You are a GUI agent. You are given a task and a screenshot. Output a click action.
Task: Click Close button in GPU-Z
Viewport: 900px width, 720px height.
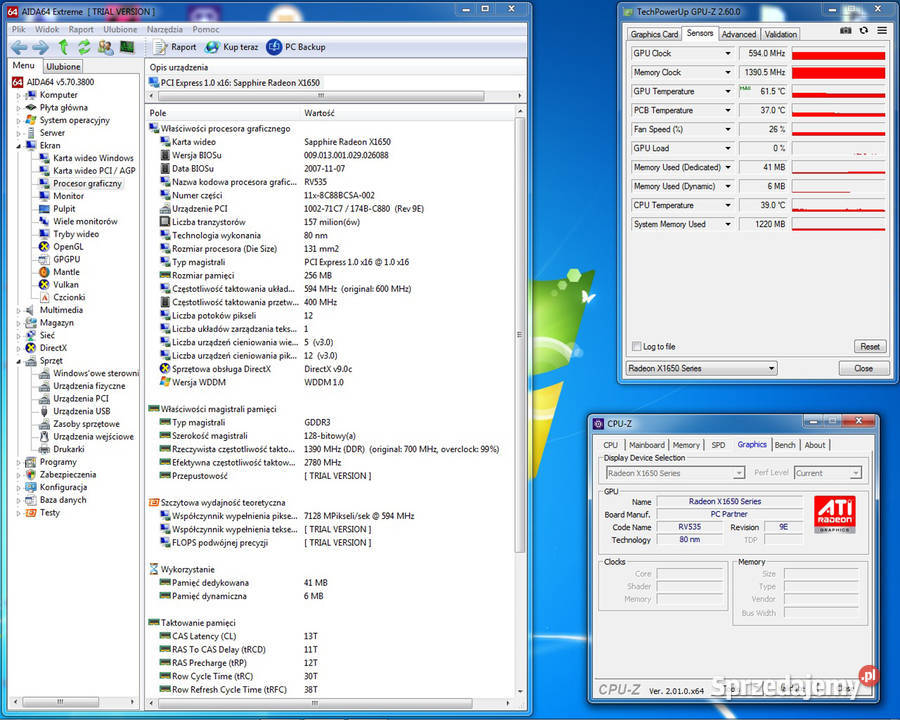863,368
